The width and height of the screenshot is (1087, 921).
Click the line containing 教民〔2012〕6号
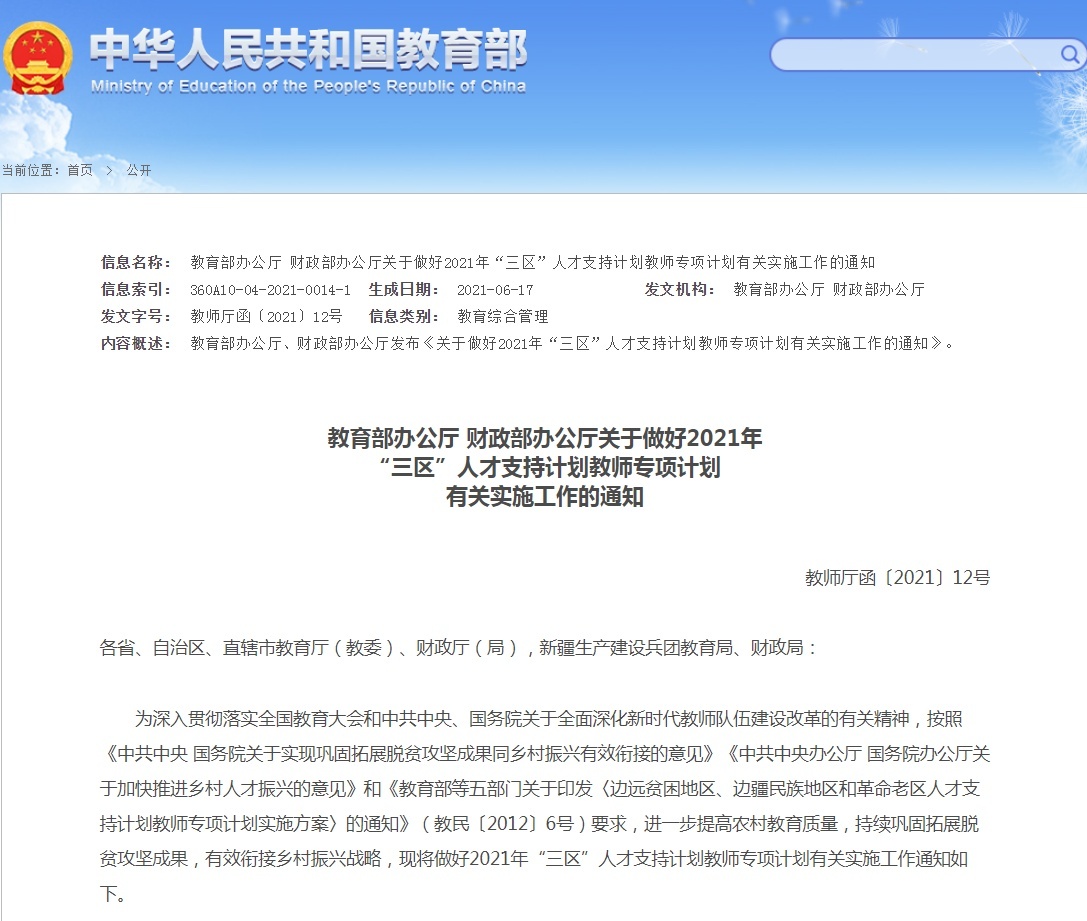pos(539,824)
